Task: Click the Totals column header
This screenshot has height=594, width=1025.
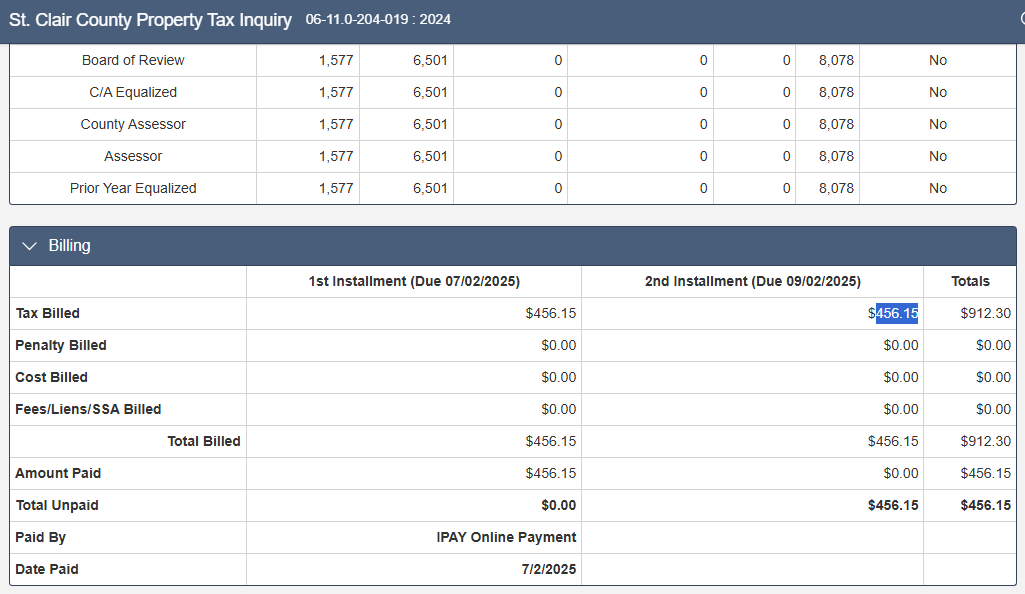Action: (x=970, y=281)
